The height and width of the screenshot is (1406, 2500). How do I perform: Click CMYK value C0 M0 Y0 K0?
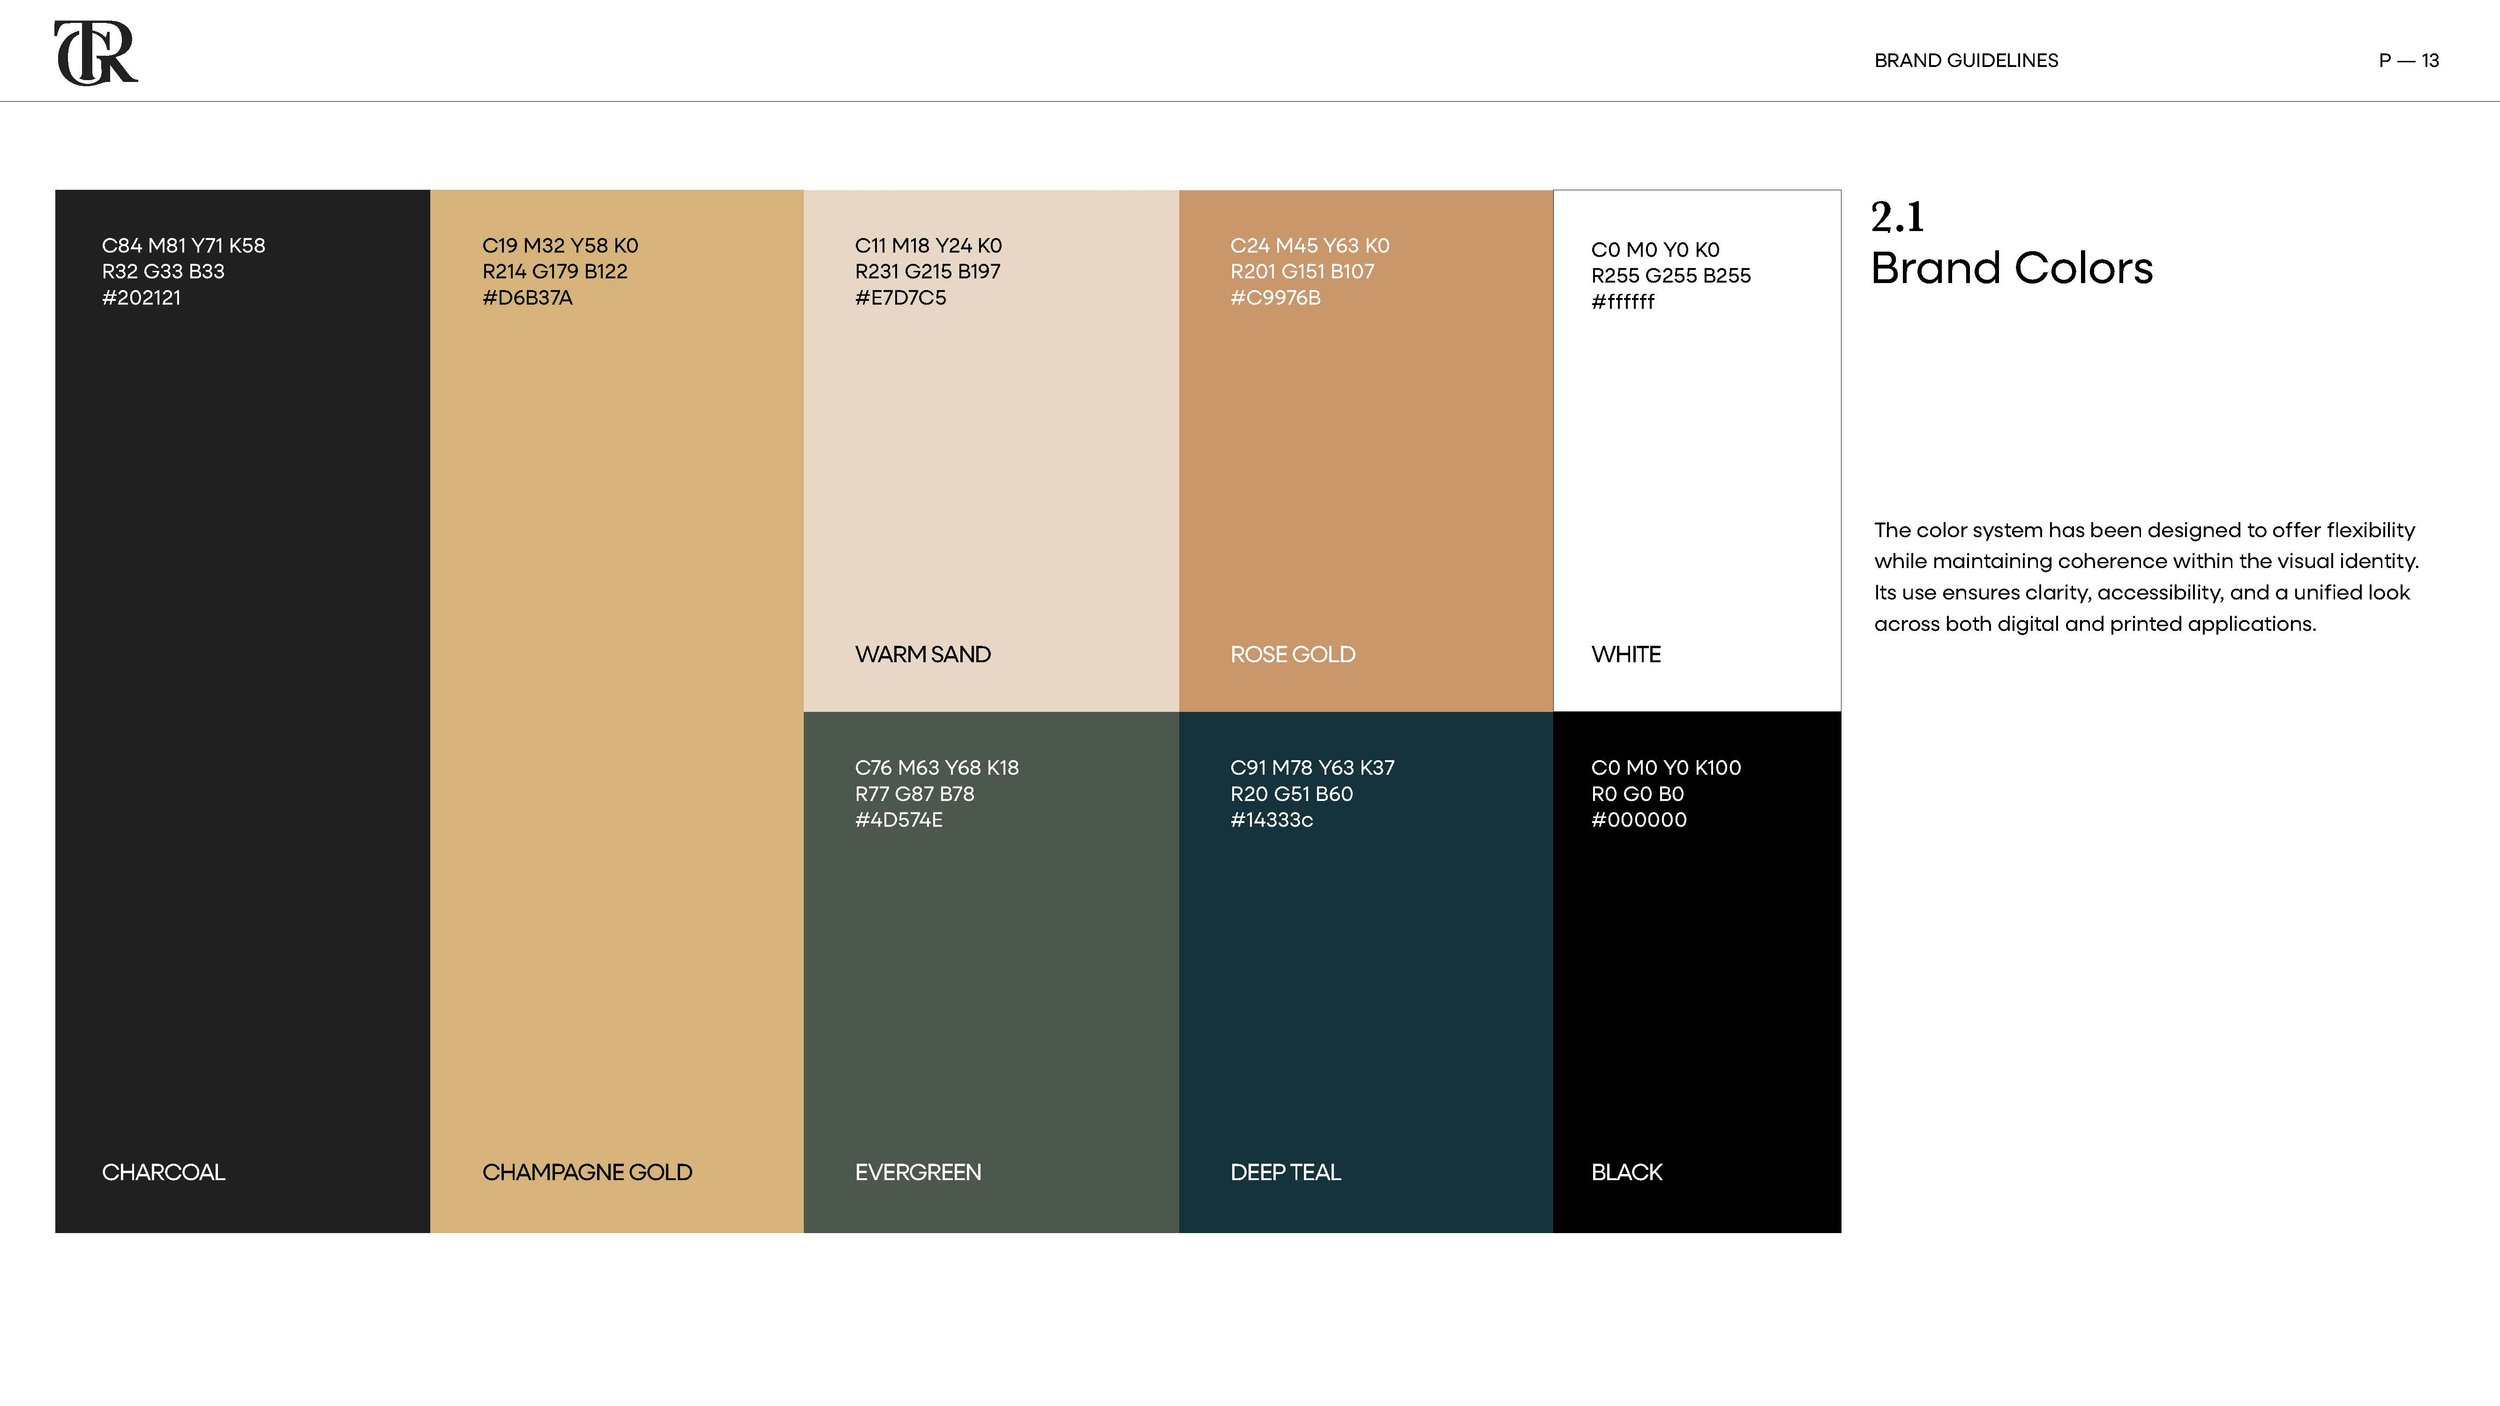1655,250
